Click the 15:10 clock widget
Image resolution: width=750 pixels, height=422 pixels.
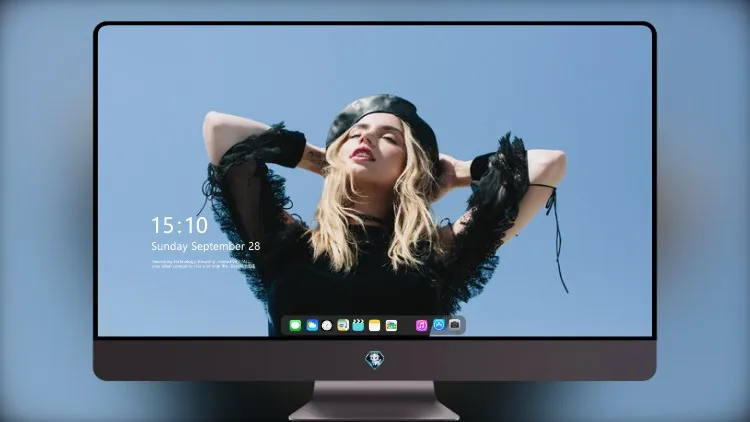[179, 225]
